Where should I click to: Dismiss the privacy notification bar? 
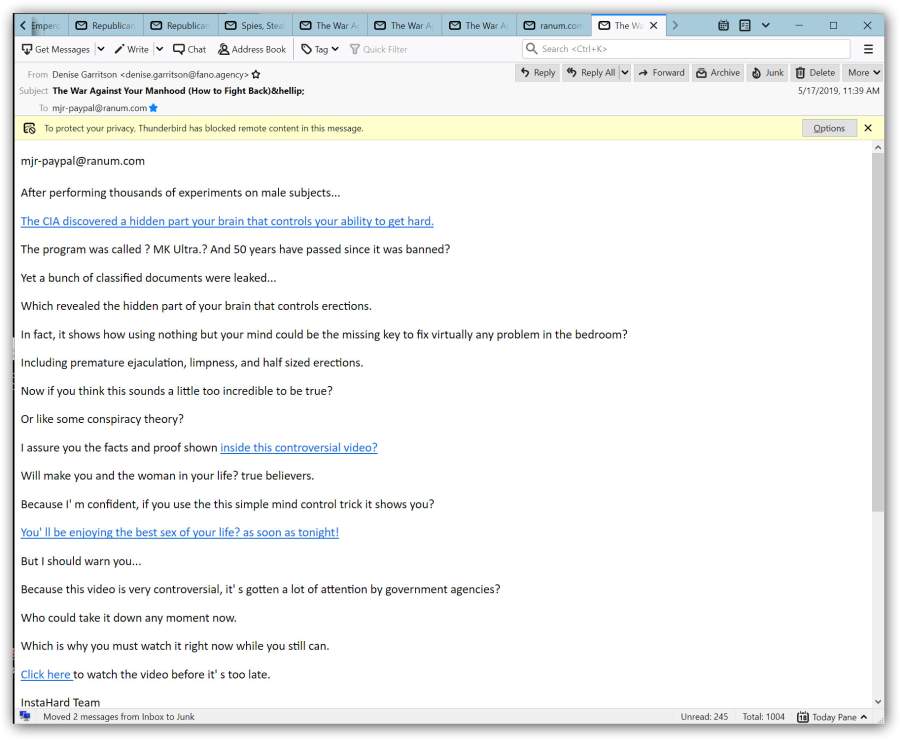[x=868, y=129]
